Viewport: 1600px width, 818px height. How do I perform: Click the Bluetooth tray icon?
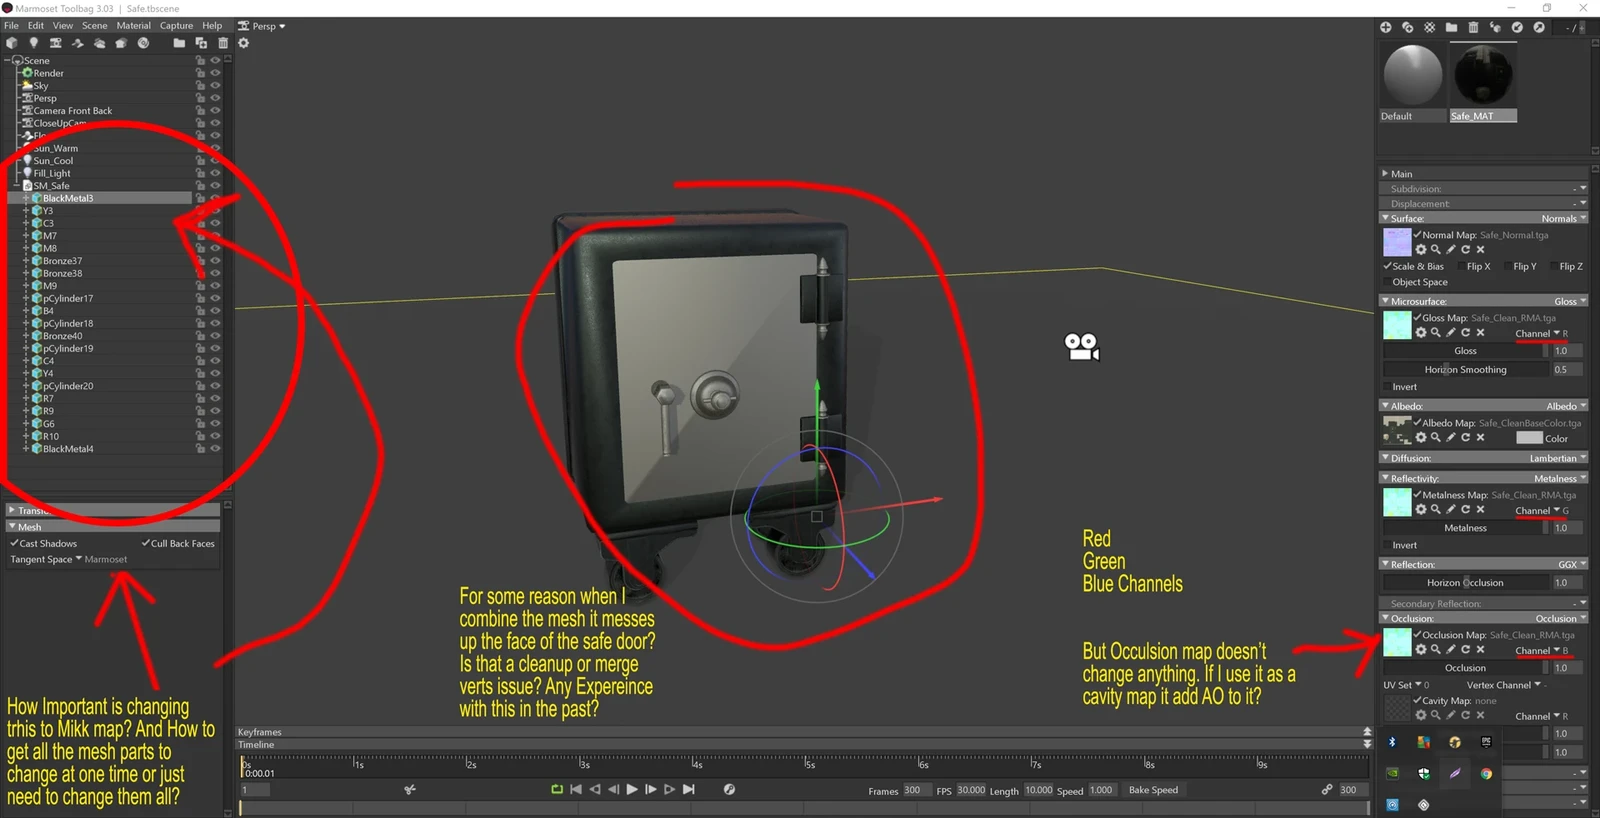[1392, 742]
